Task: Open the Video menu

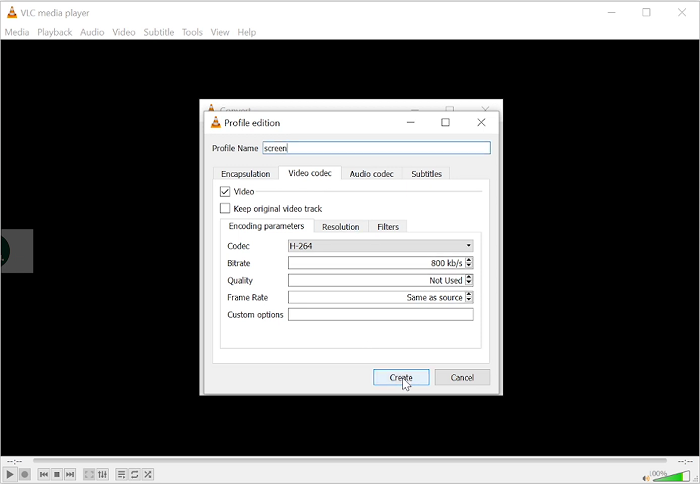Action: [124, 32]
